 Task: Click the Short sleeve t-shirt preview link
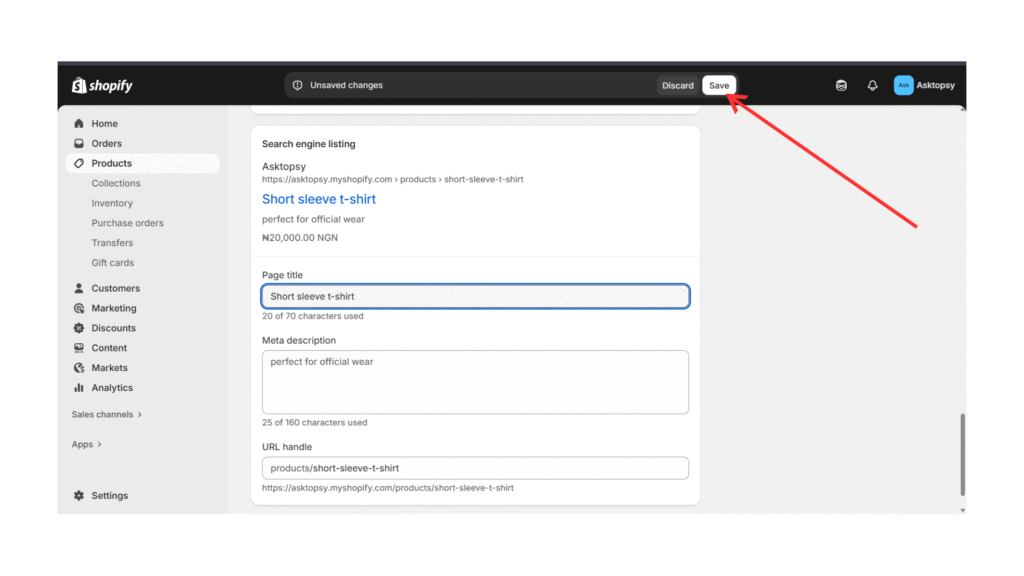point(319,199)
